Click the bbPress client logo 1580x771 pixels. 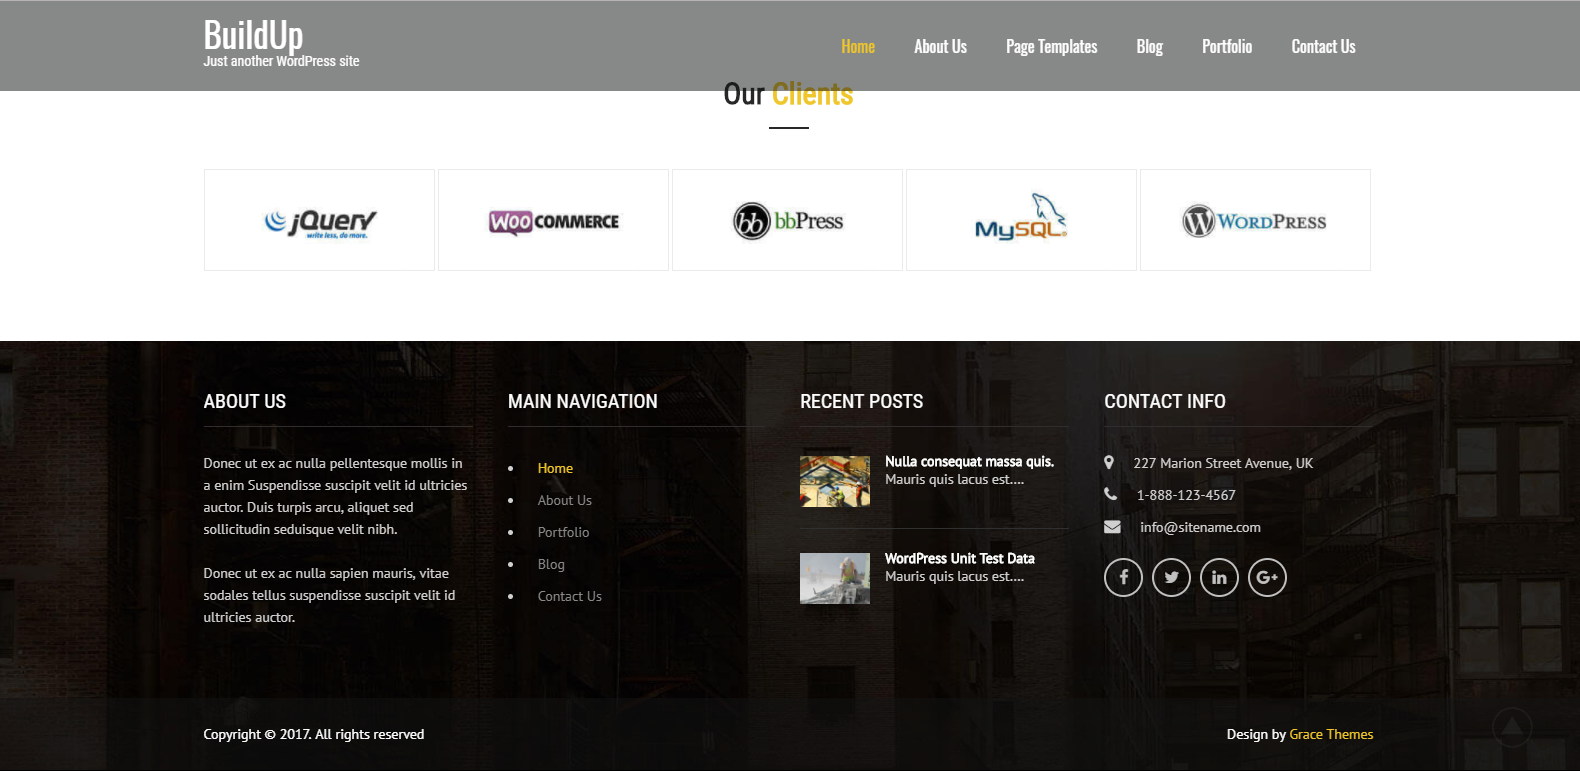point(788,221)
